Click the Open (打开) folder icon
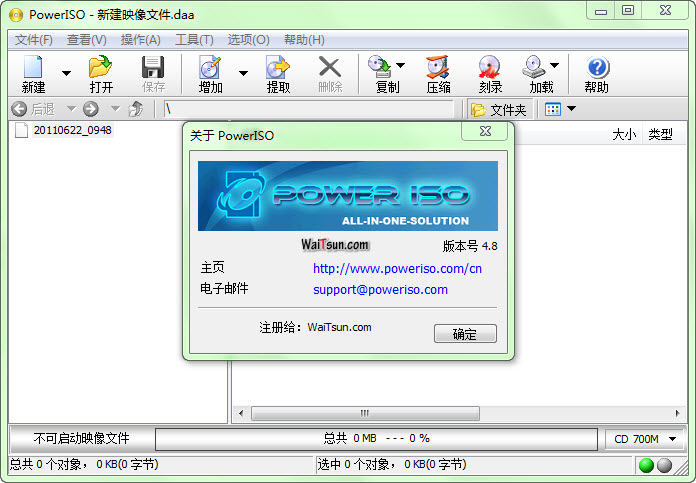Image resolution: width=696 pixels, height=483 pixels. [x=100, y=68]
